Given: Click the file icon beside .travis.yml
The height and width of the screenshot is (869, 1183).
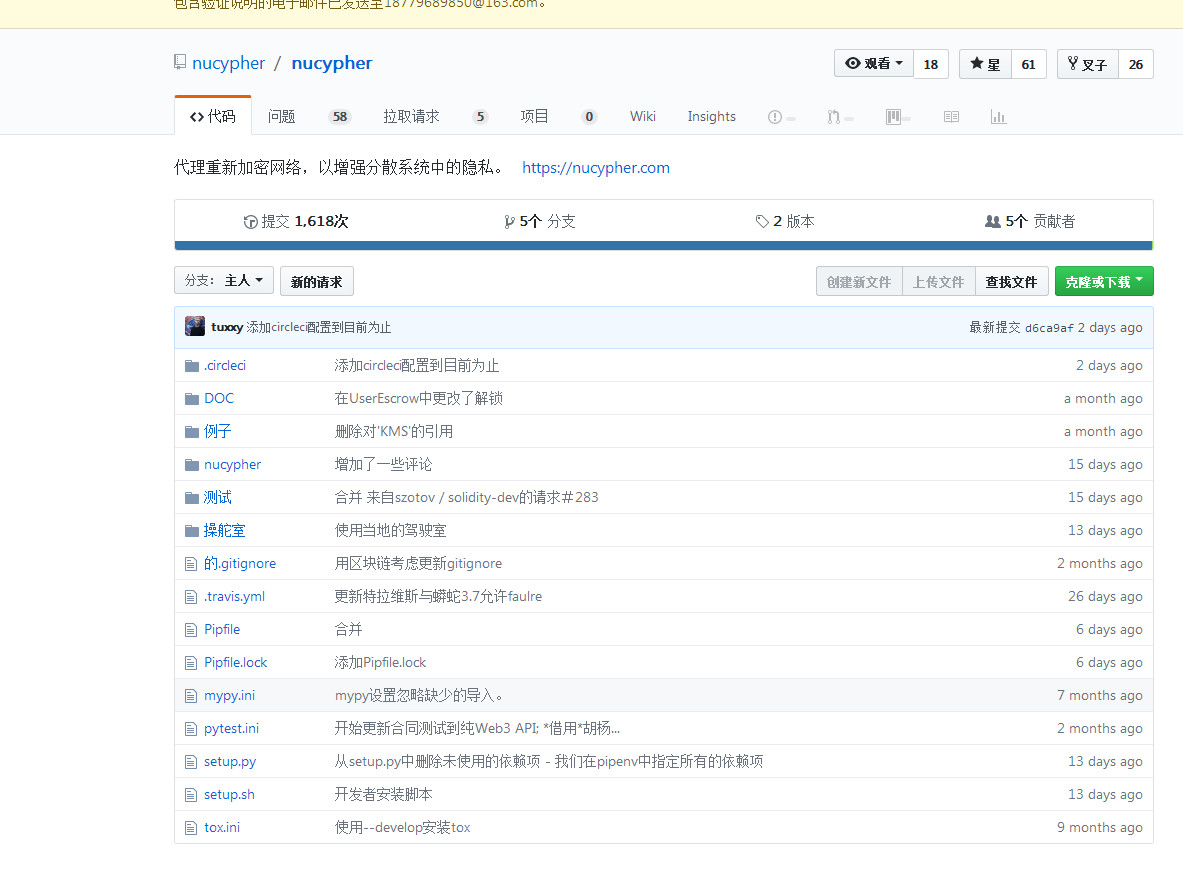Looking at the screenshot, I should click(191, 597).
